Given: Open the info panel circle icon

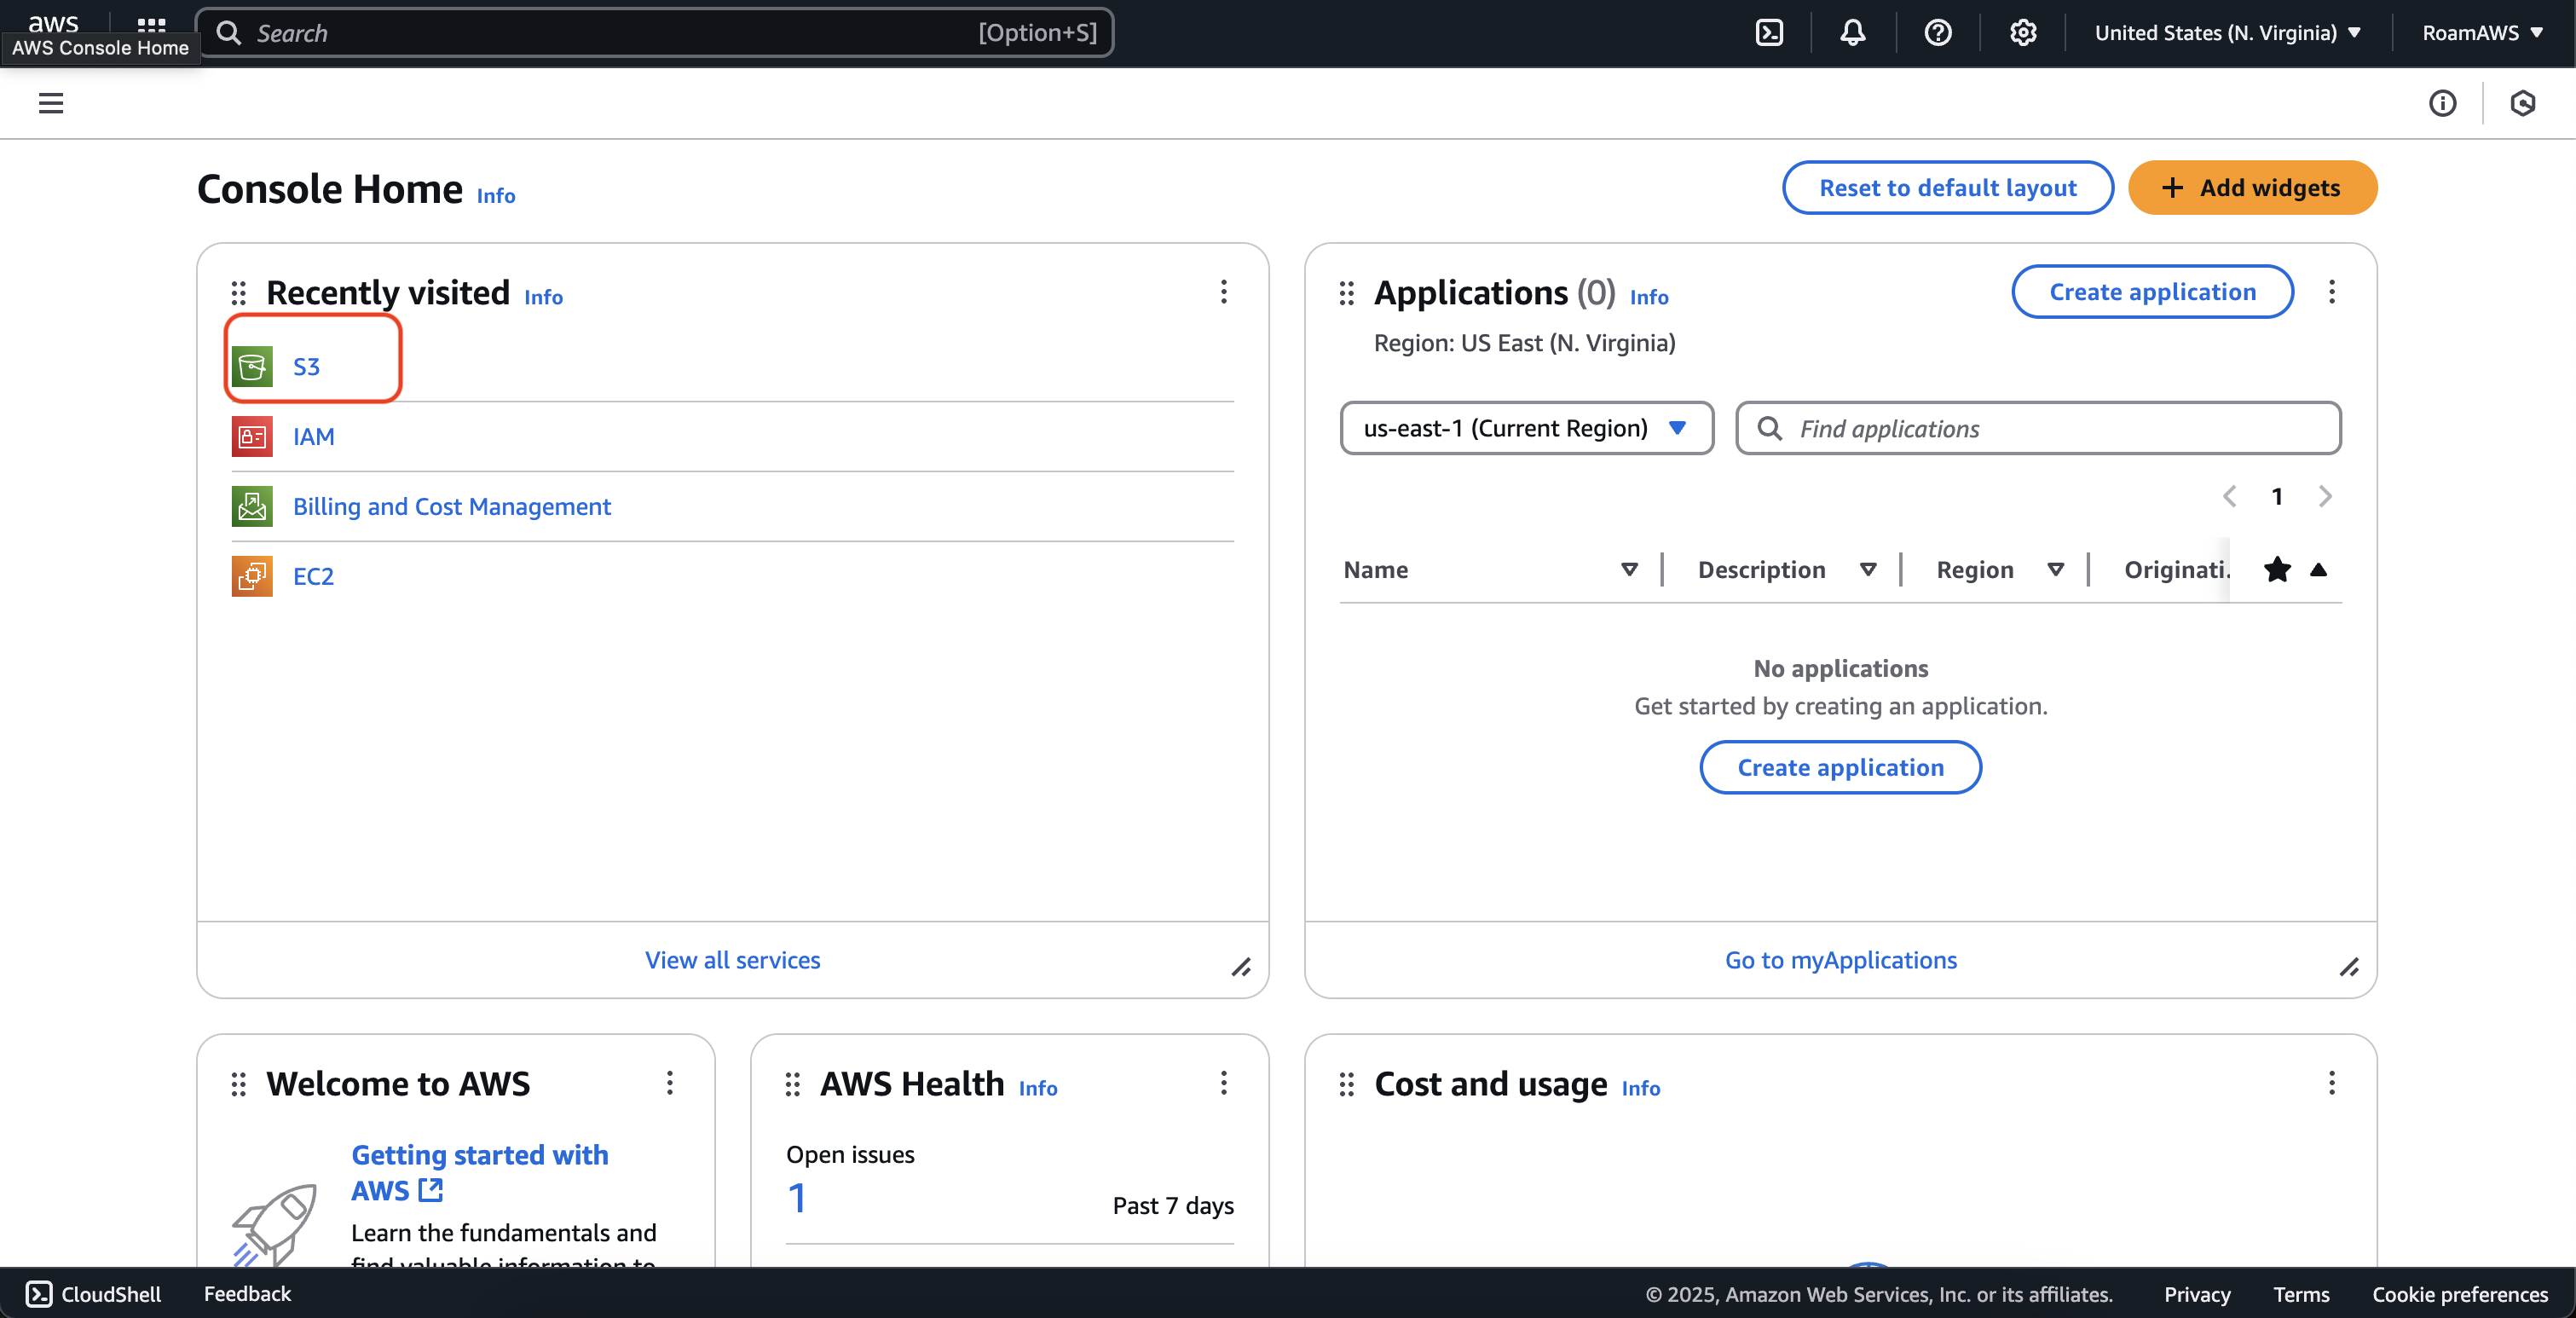Looking at the screenshot, I should [x=2443, y=103].
